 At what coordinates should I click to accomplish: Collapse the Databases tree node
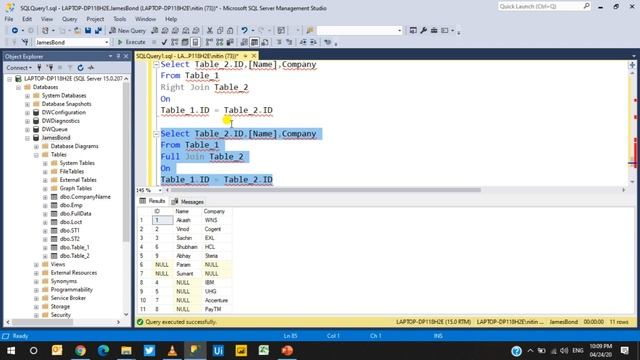(18, 87)
